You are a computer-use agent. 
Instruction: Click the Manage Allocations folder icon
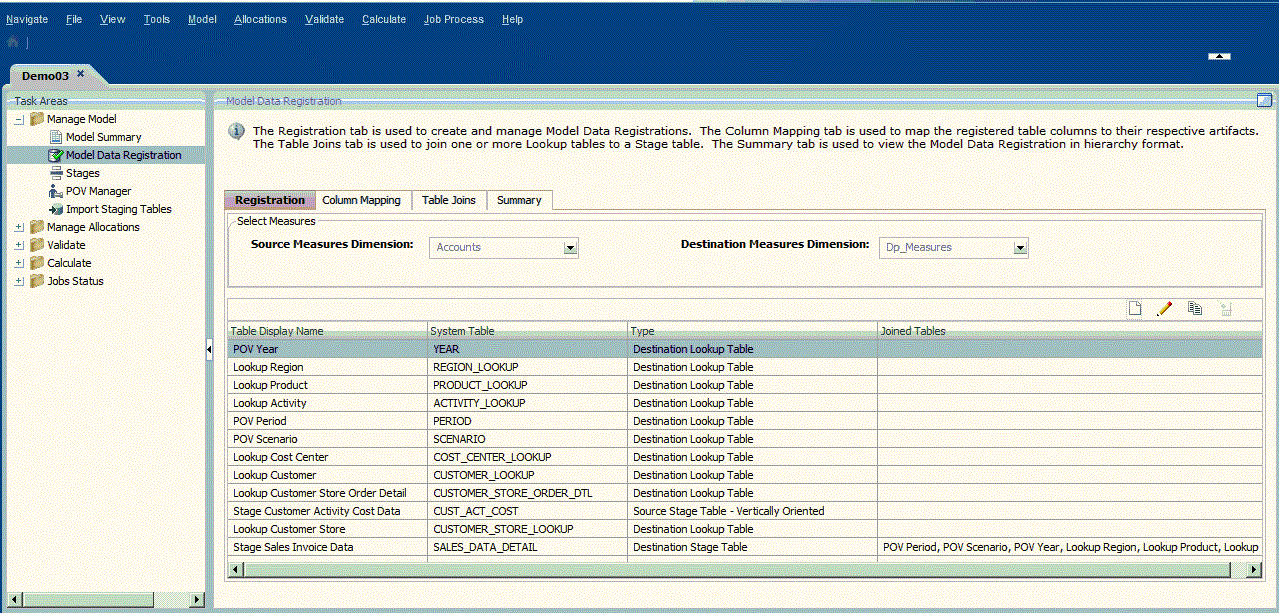pos(37,227)
